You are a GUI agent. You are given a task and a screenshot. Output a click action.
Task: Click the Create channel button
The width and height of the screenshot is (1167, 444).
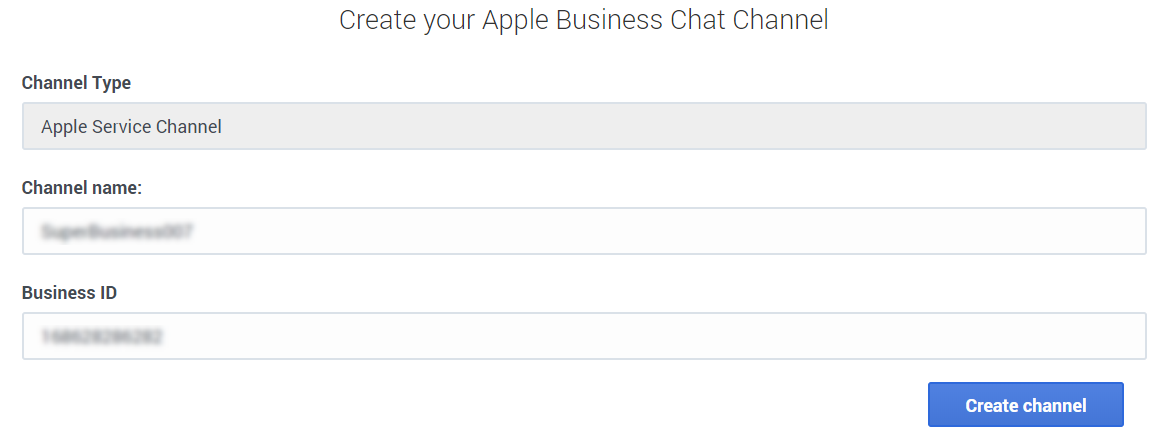tap(1025, 405)
